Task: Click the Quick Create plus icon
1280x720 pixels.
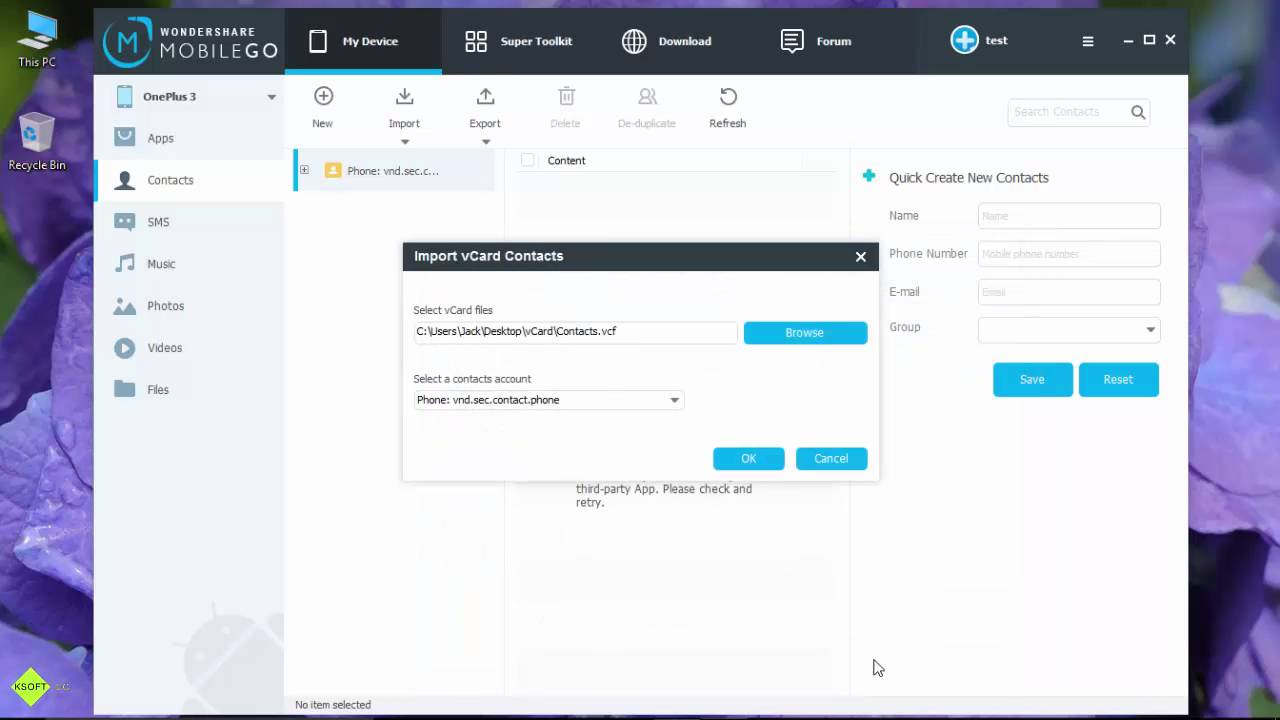Action: (869, 176)
